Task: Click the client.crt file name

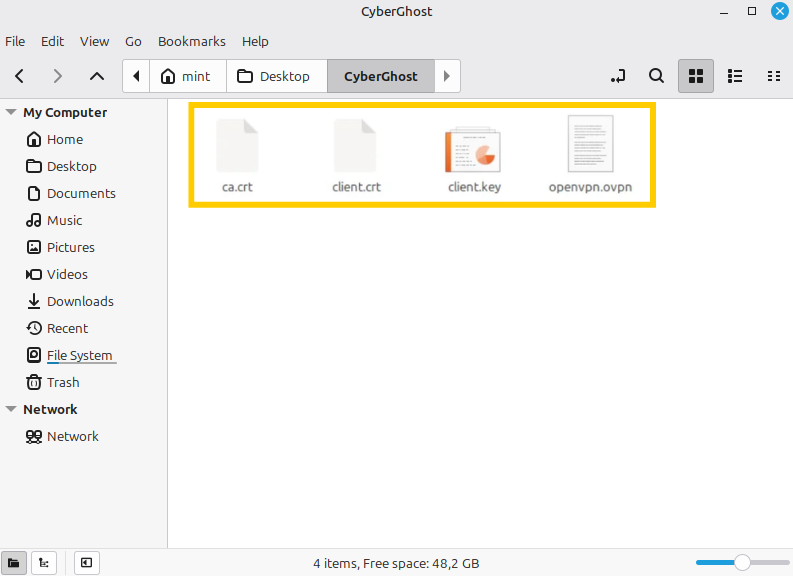Action: tap(357, 187)
